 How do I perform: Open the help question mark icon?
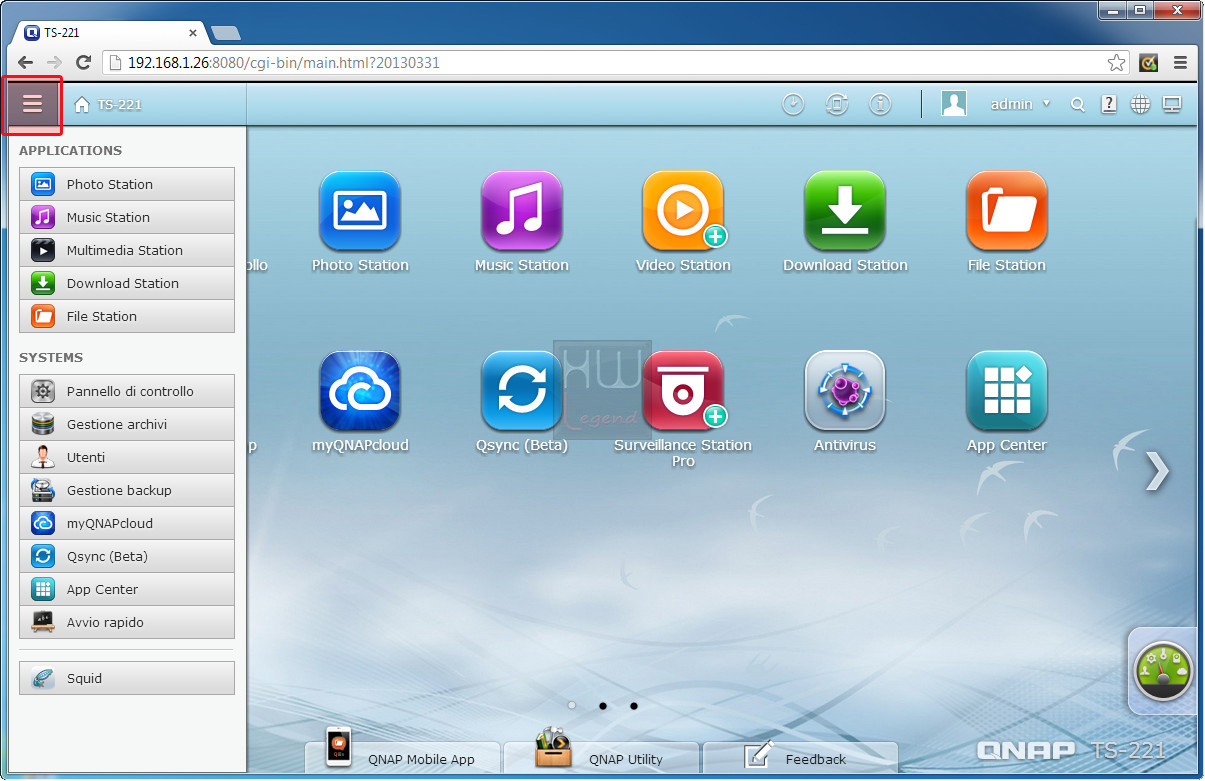[1109, 104]
